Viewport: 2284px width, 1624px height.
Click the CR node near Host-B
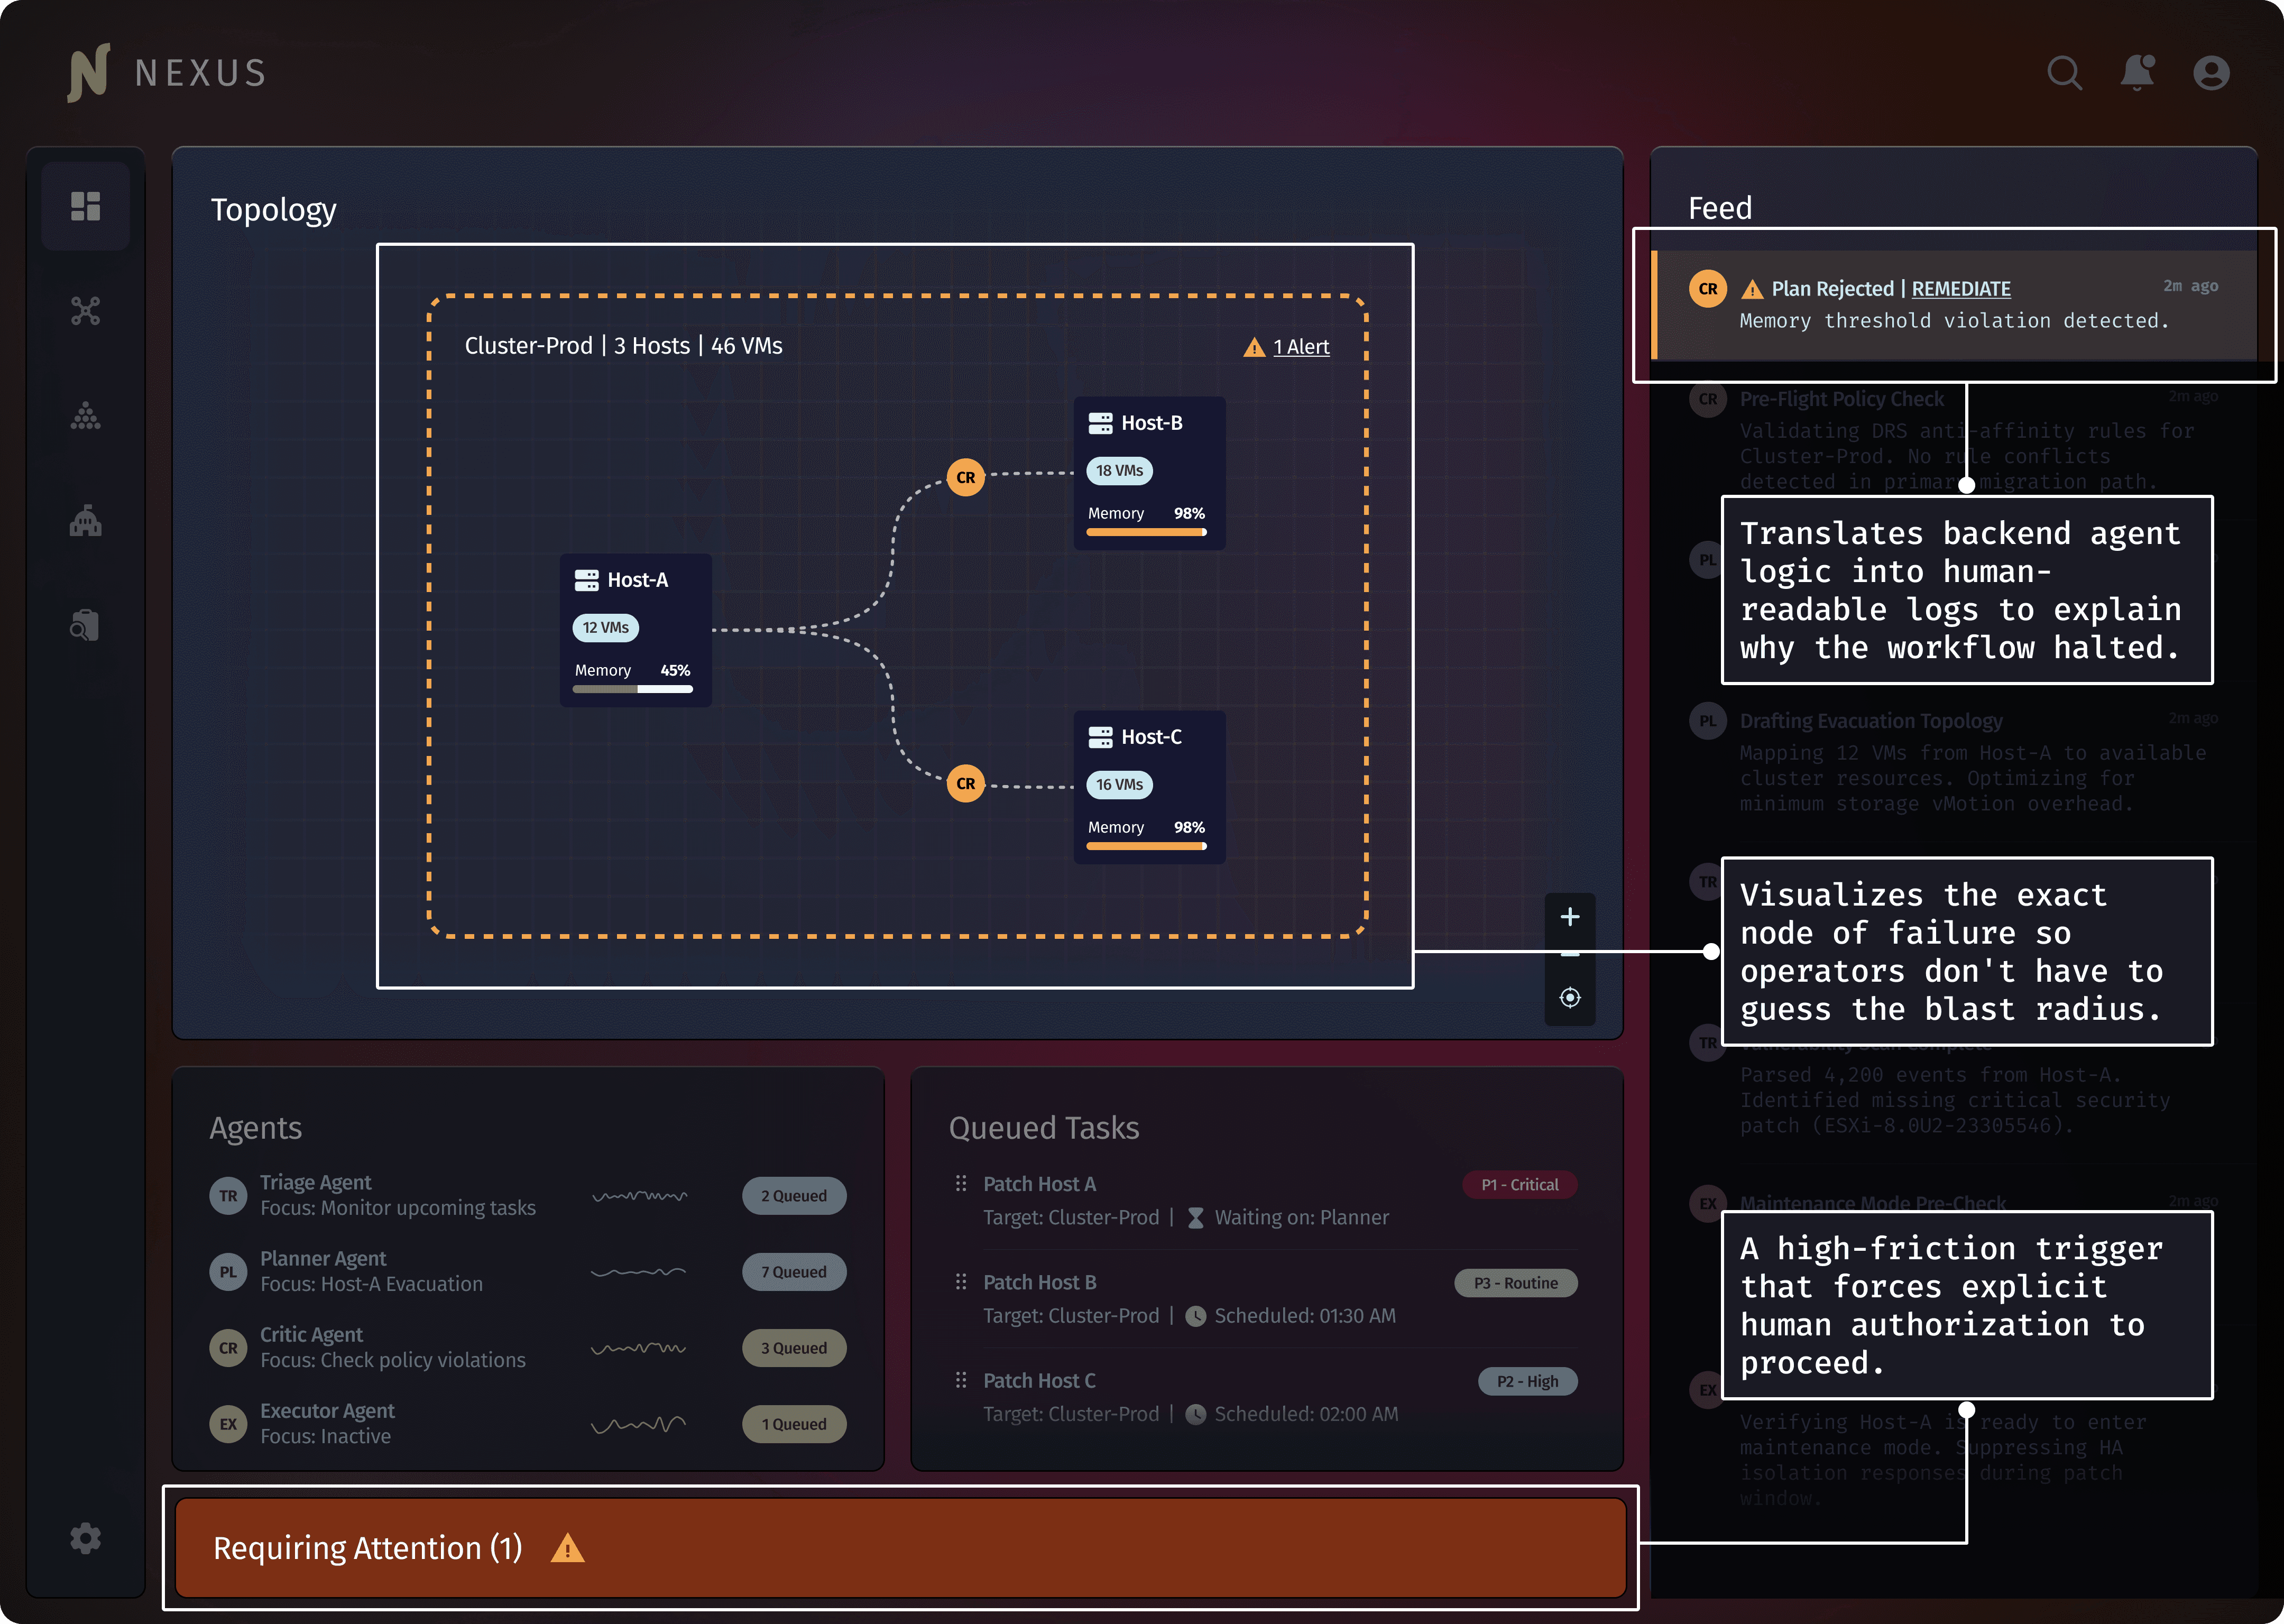click(965, 477)
